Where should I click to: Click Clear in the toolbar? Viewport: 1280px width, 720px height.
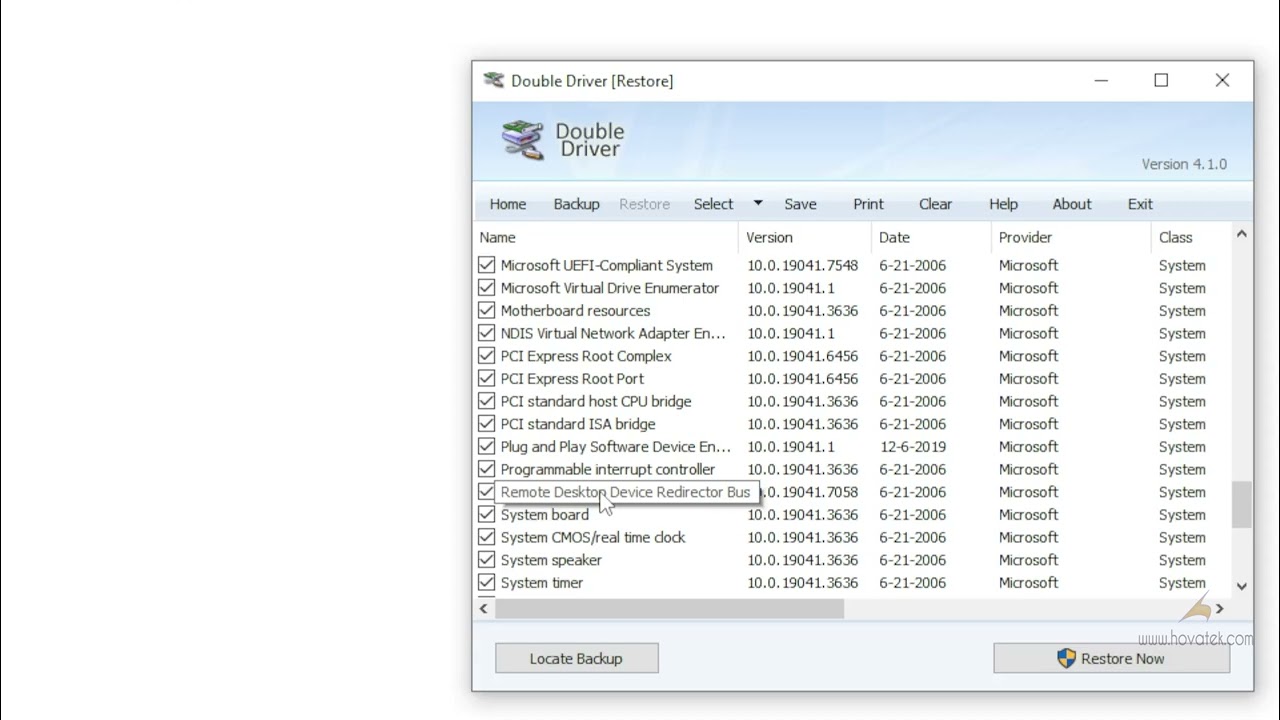935,204
